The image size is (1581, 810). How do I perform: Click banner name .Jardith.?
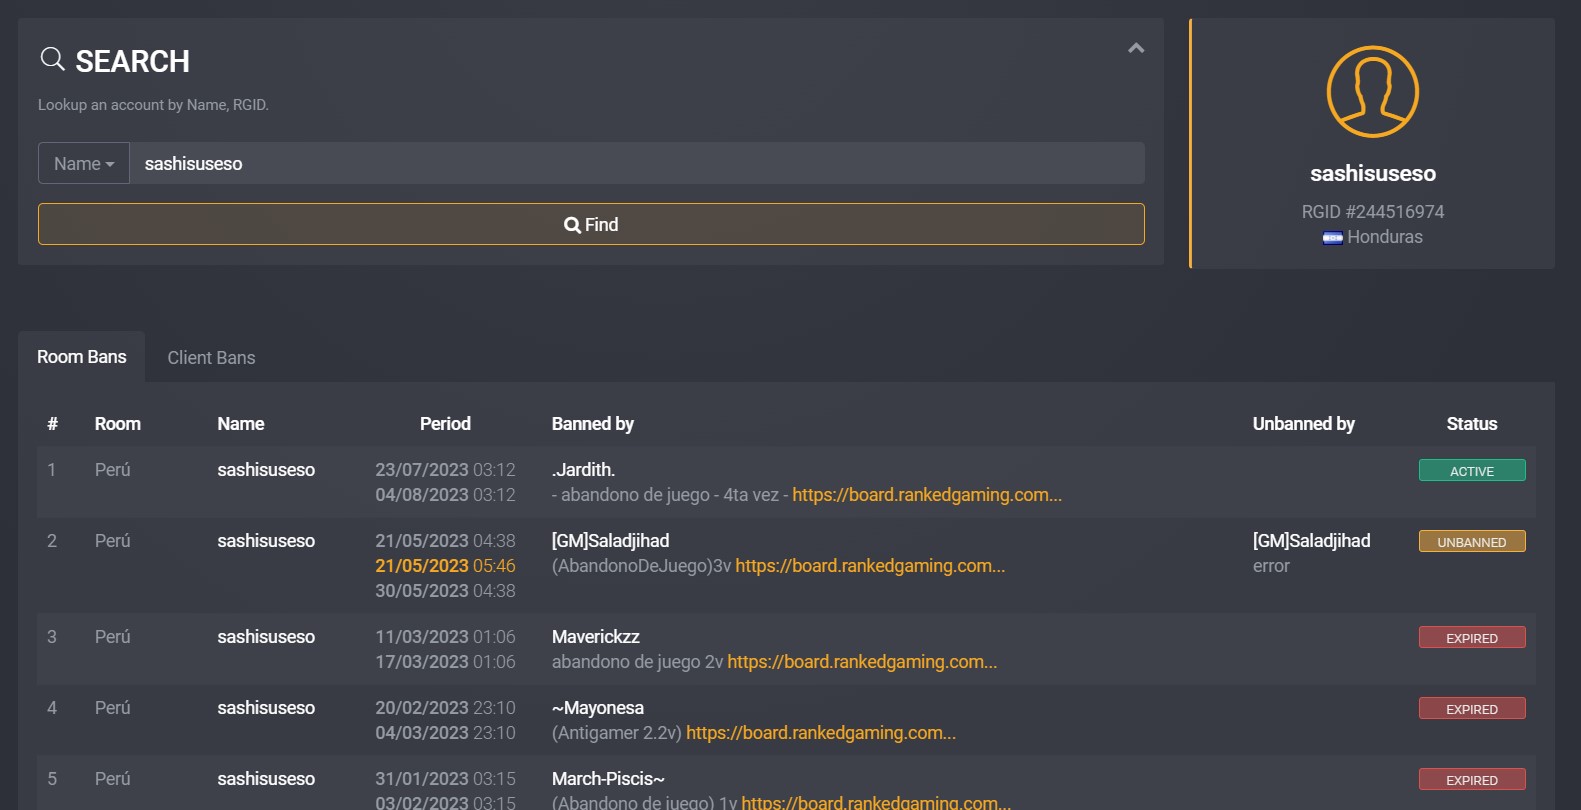tap(583, 470)
